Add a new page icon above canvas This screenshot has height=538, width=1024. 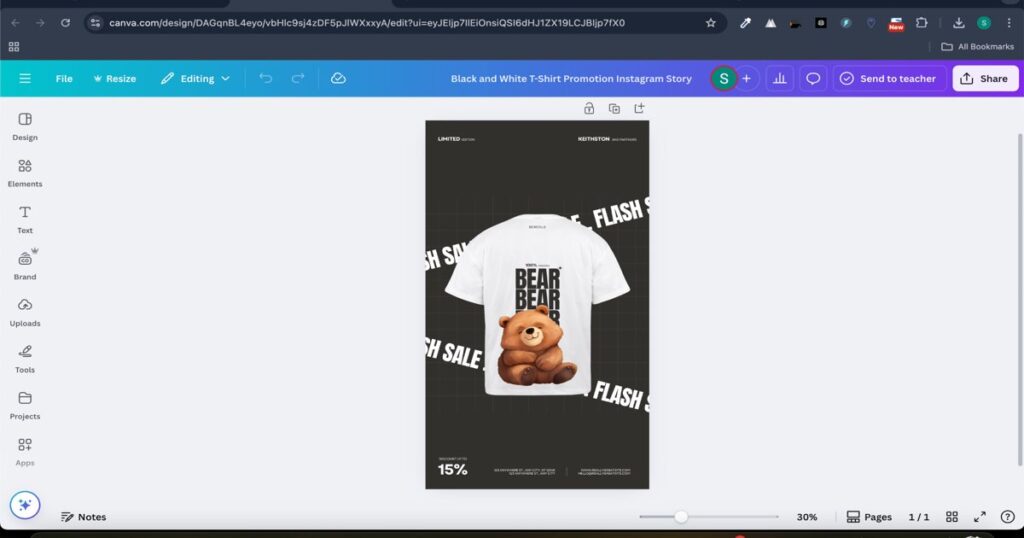(639, 108)
